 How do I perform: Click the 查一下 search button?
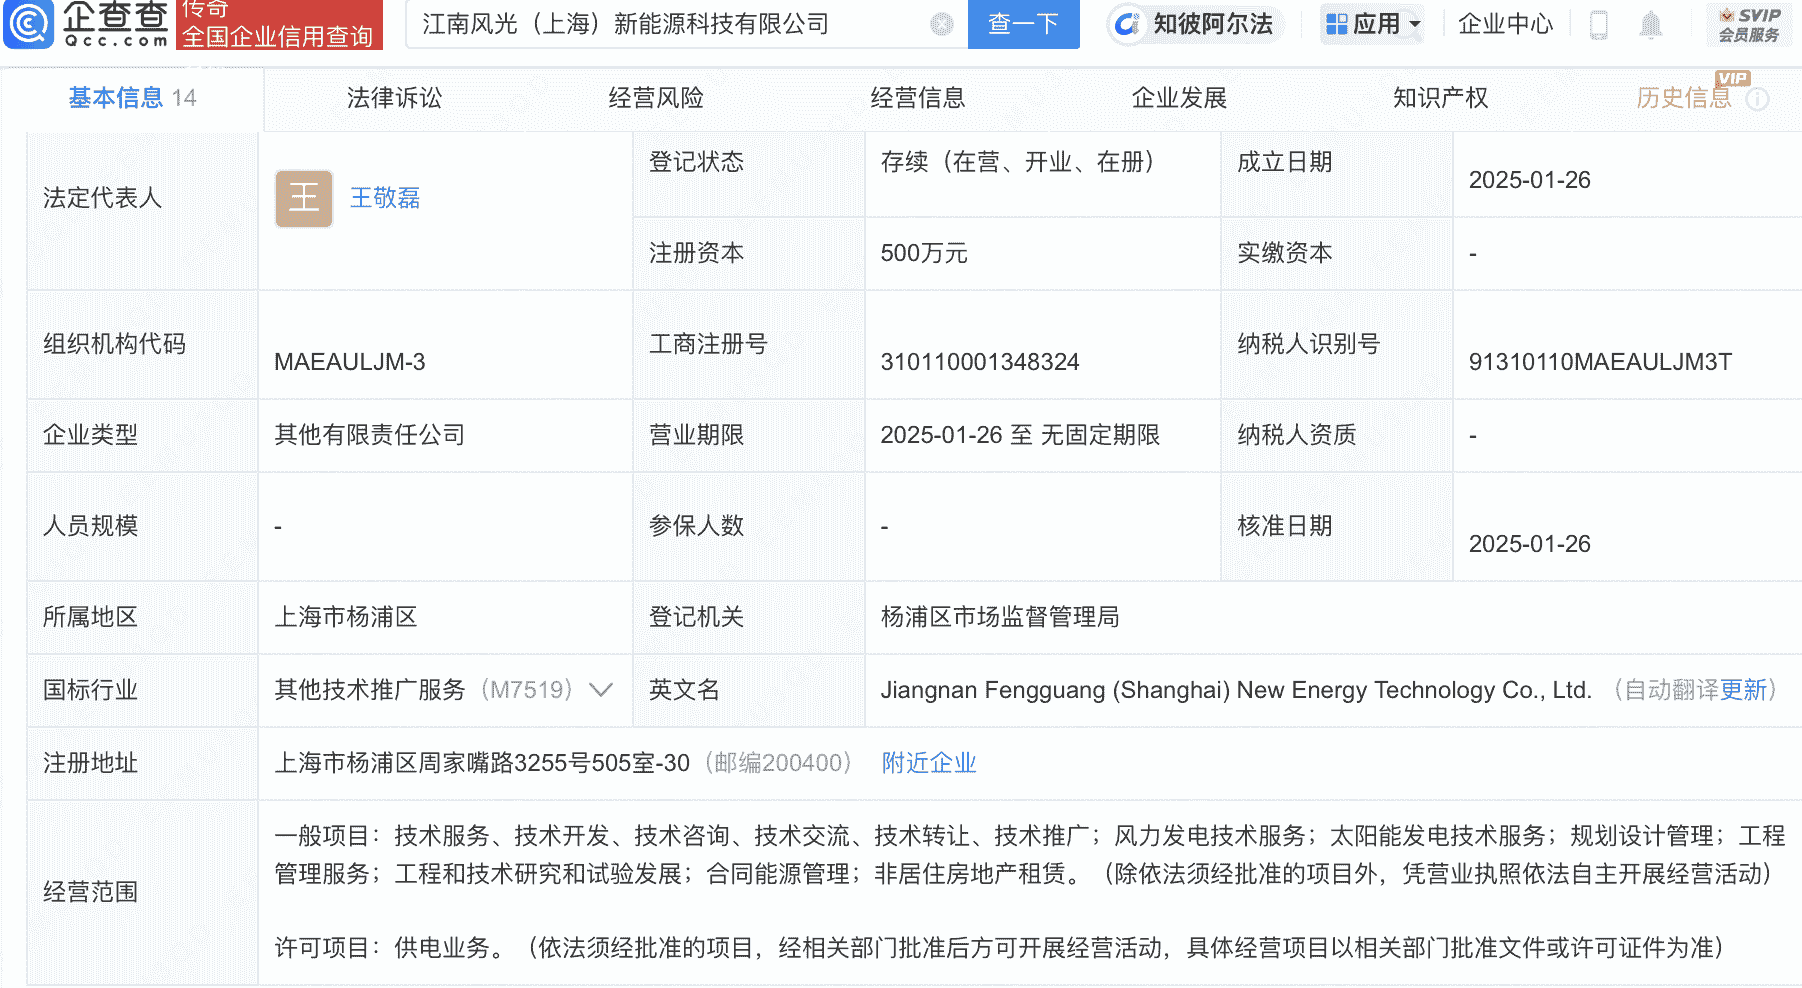tap(1023, 25)
